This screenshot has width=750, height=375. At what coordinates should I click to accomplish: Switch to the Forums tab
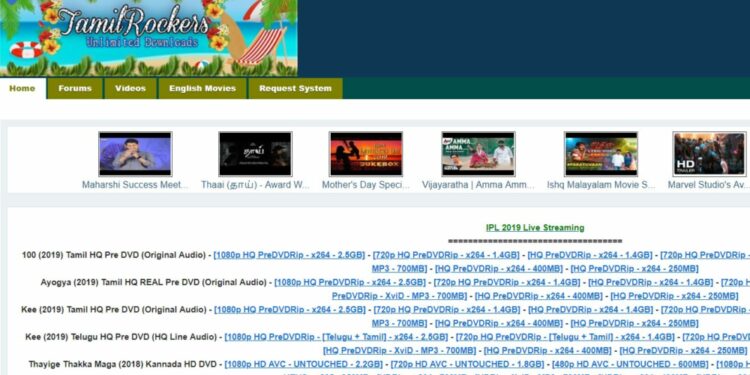[x=75, y=88]
